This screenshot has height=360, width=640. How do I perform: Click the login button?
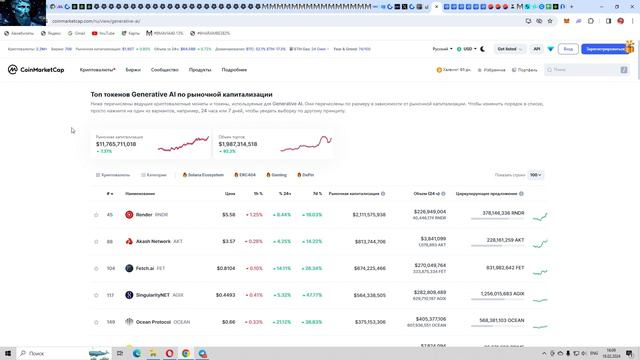pyautogui.click(x=568, y=49)
